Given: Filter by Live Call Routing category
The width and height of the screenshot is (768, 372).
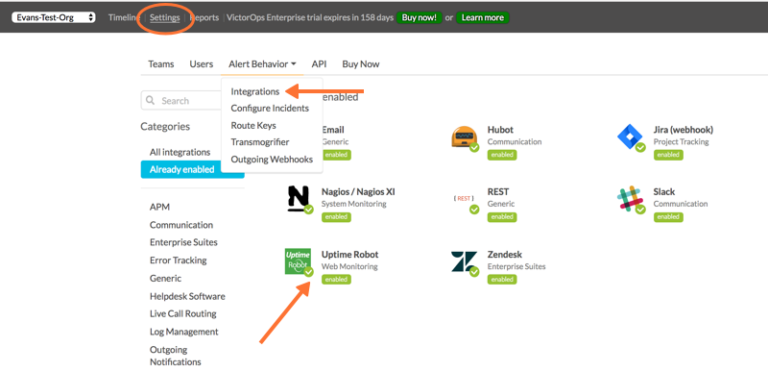Looking at the screenshot, I should click(183, 313).
